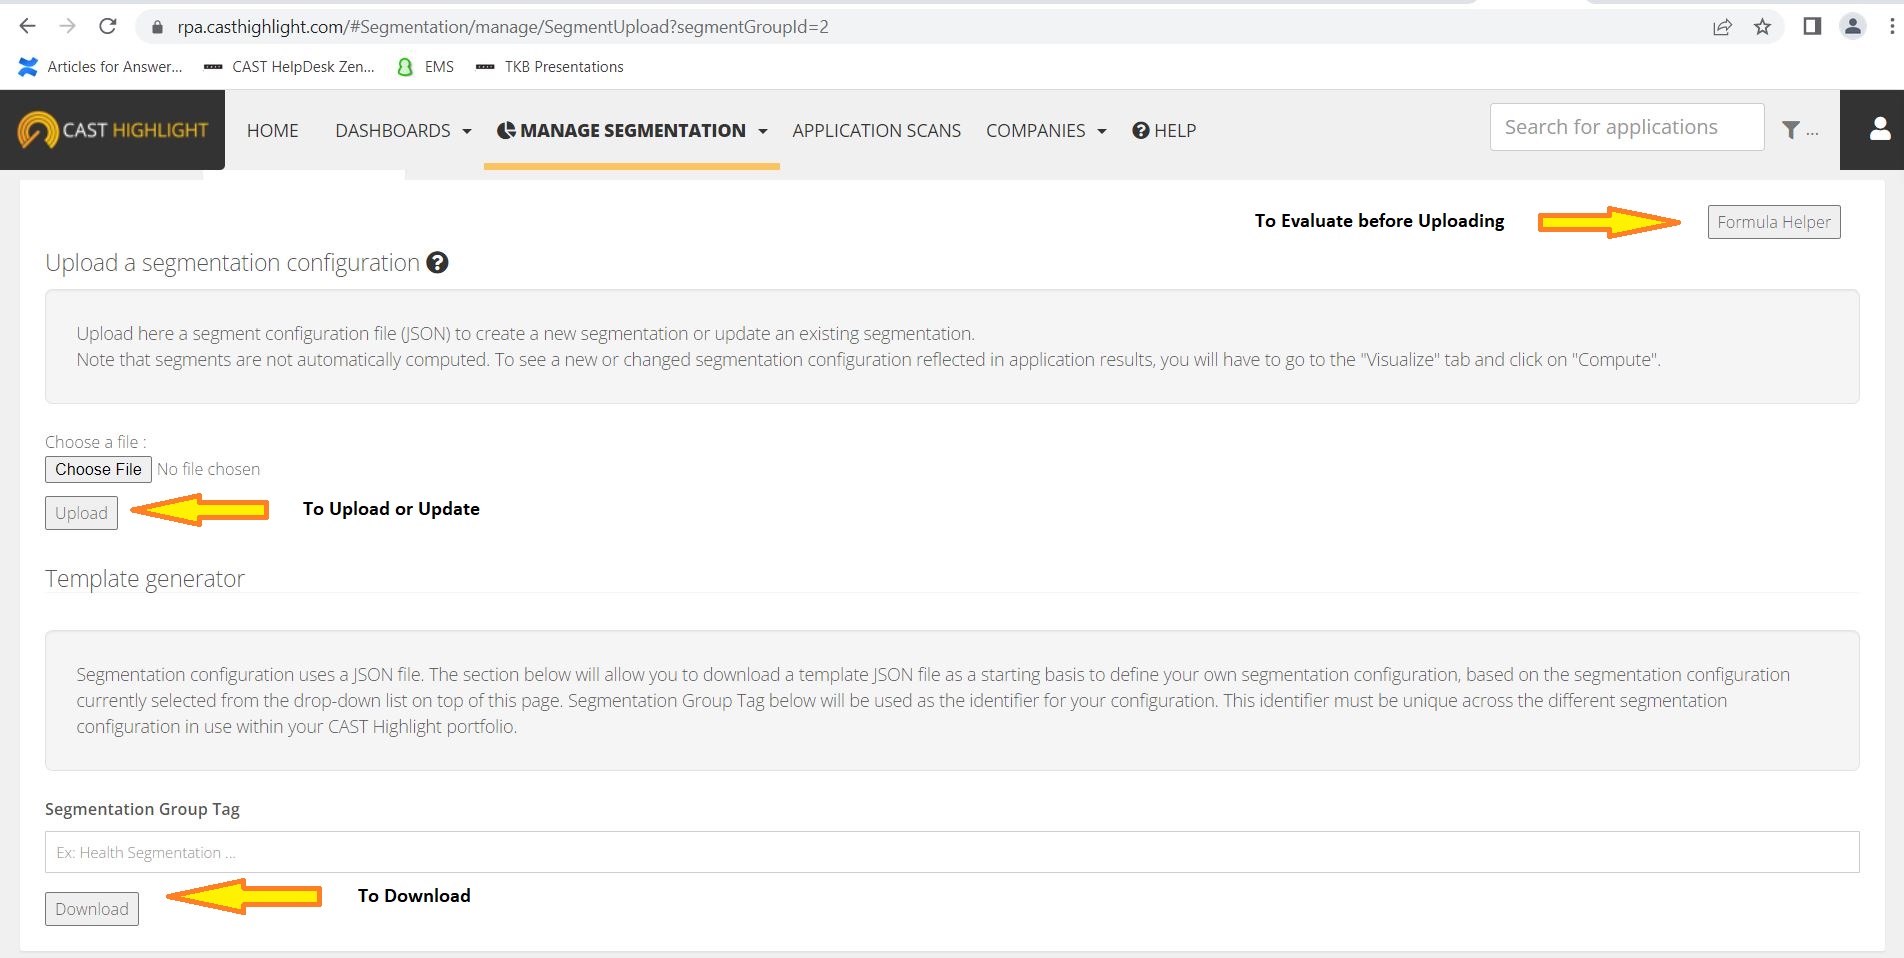
Task: Go to the Home menu item
Action: coord(272,131)
